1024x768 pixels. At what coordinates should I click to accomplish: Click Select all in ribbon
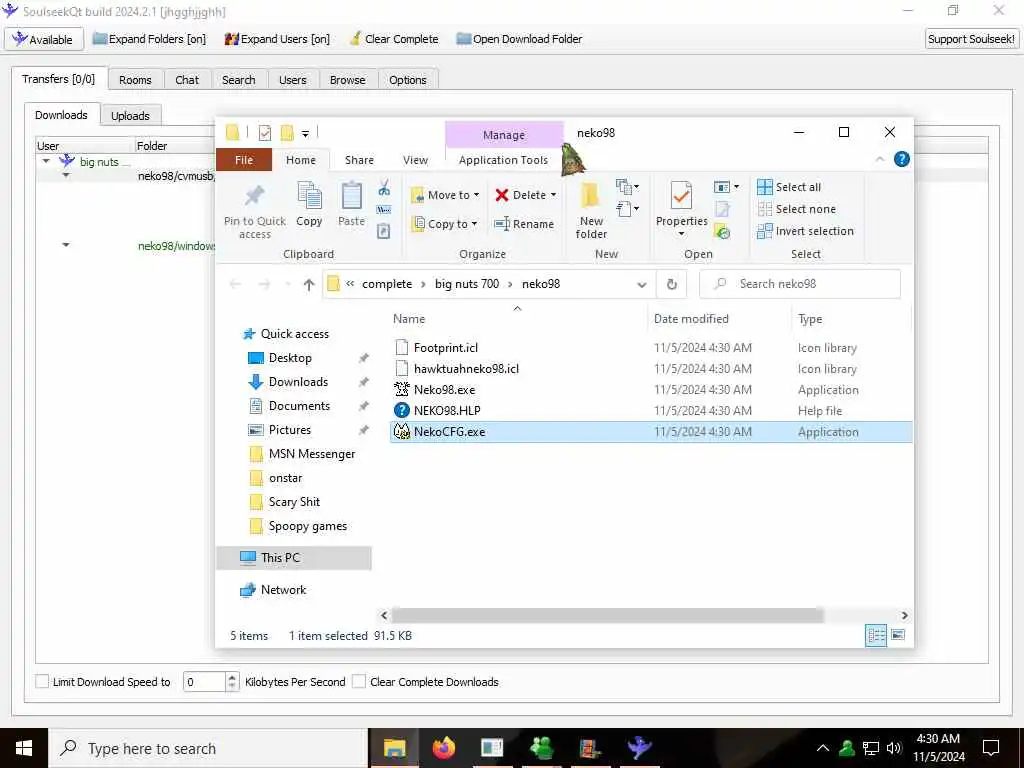(789, 187)
